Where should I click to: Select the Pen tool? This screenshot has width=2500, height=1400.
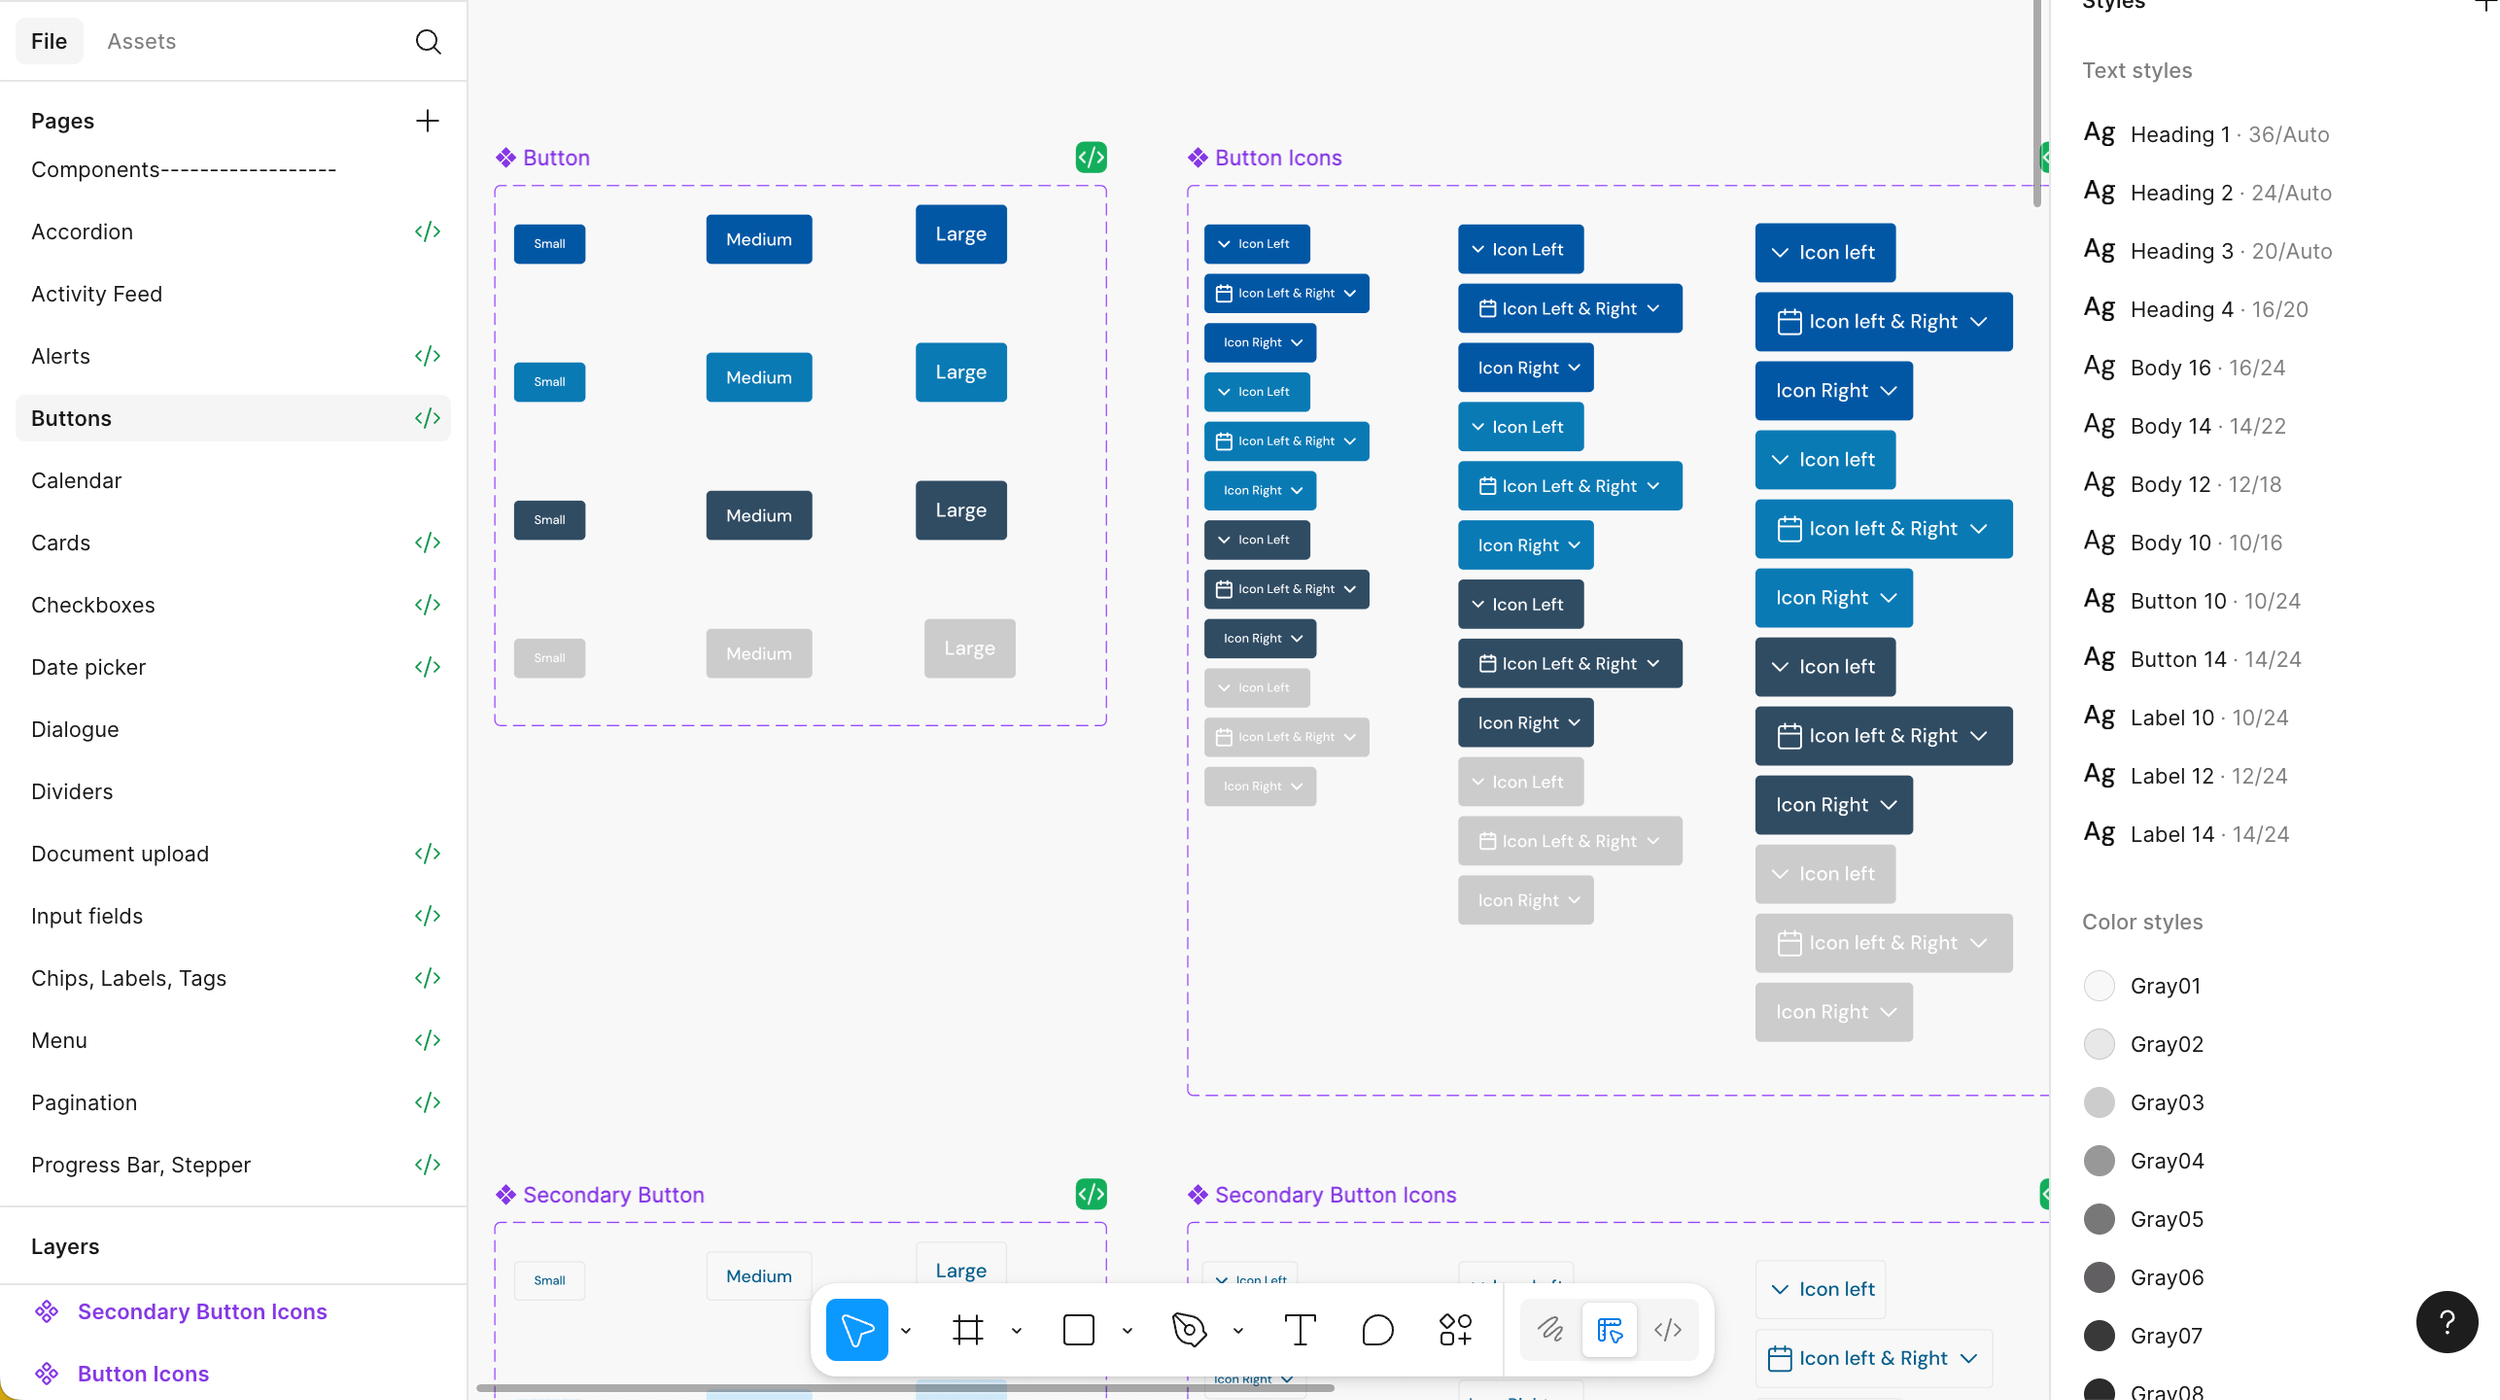tap(1189, 1329)
